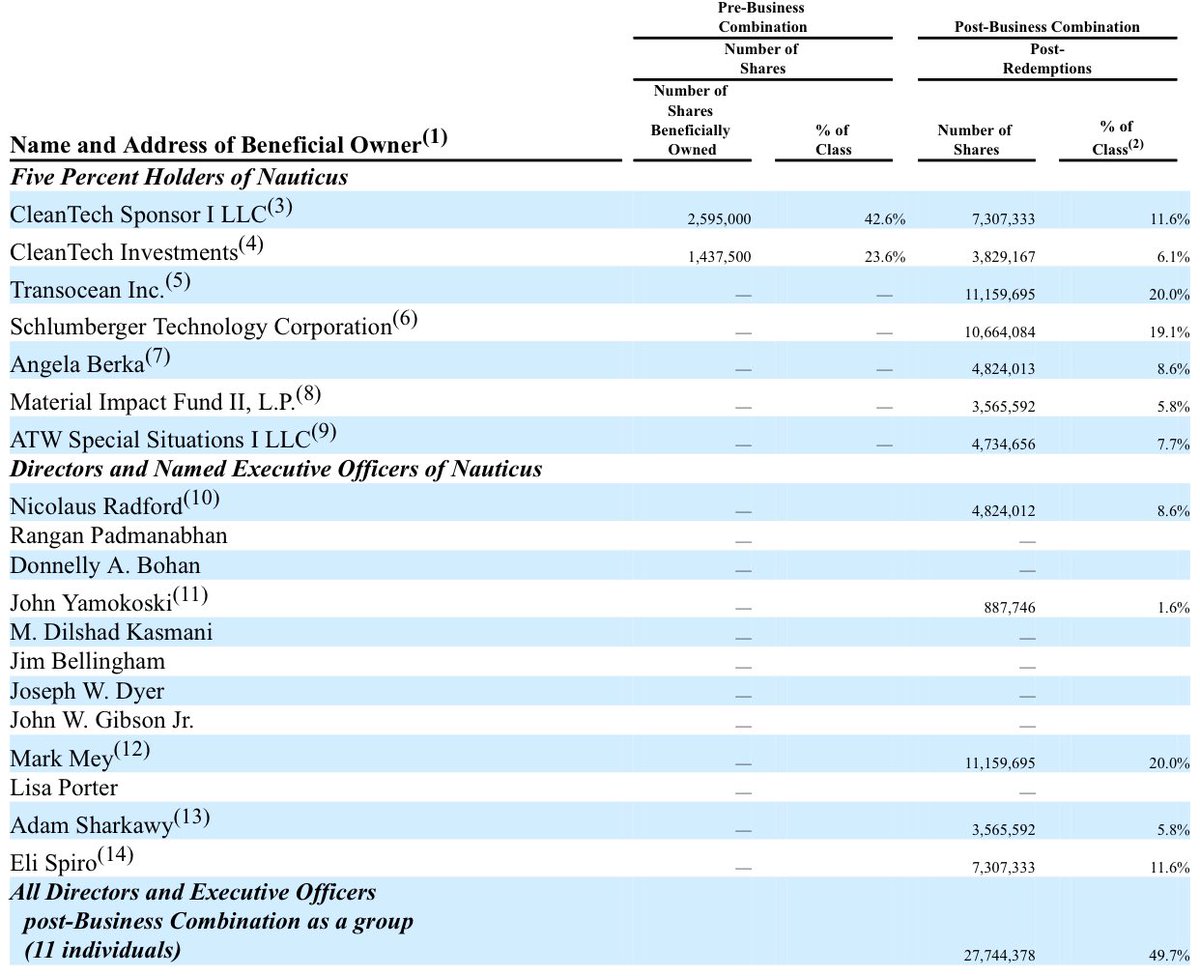Select 'All Directors and Executive Officers' heading line
The height and width of the screenshot is (976, 1200).
(193, 891)
